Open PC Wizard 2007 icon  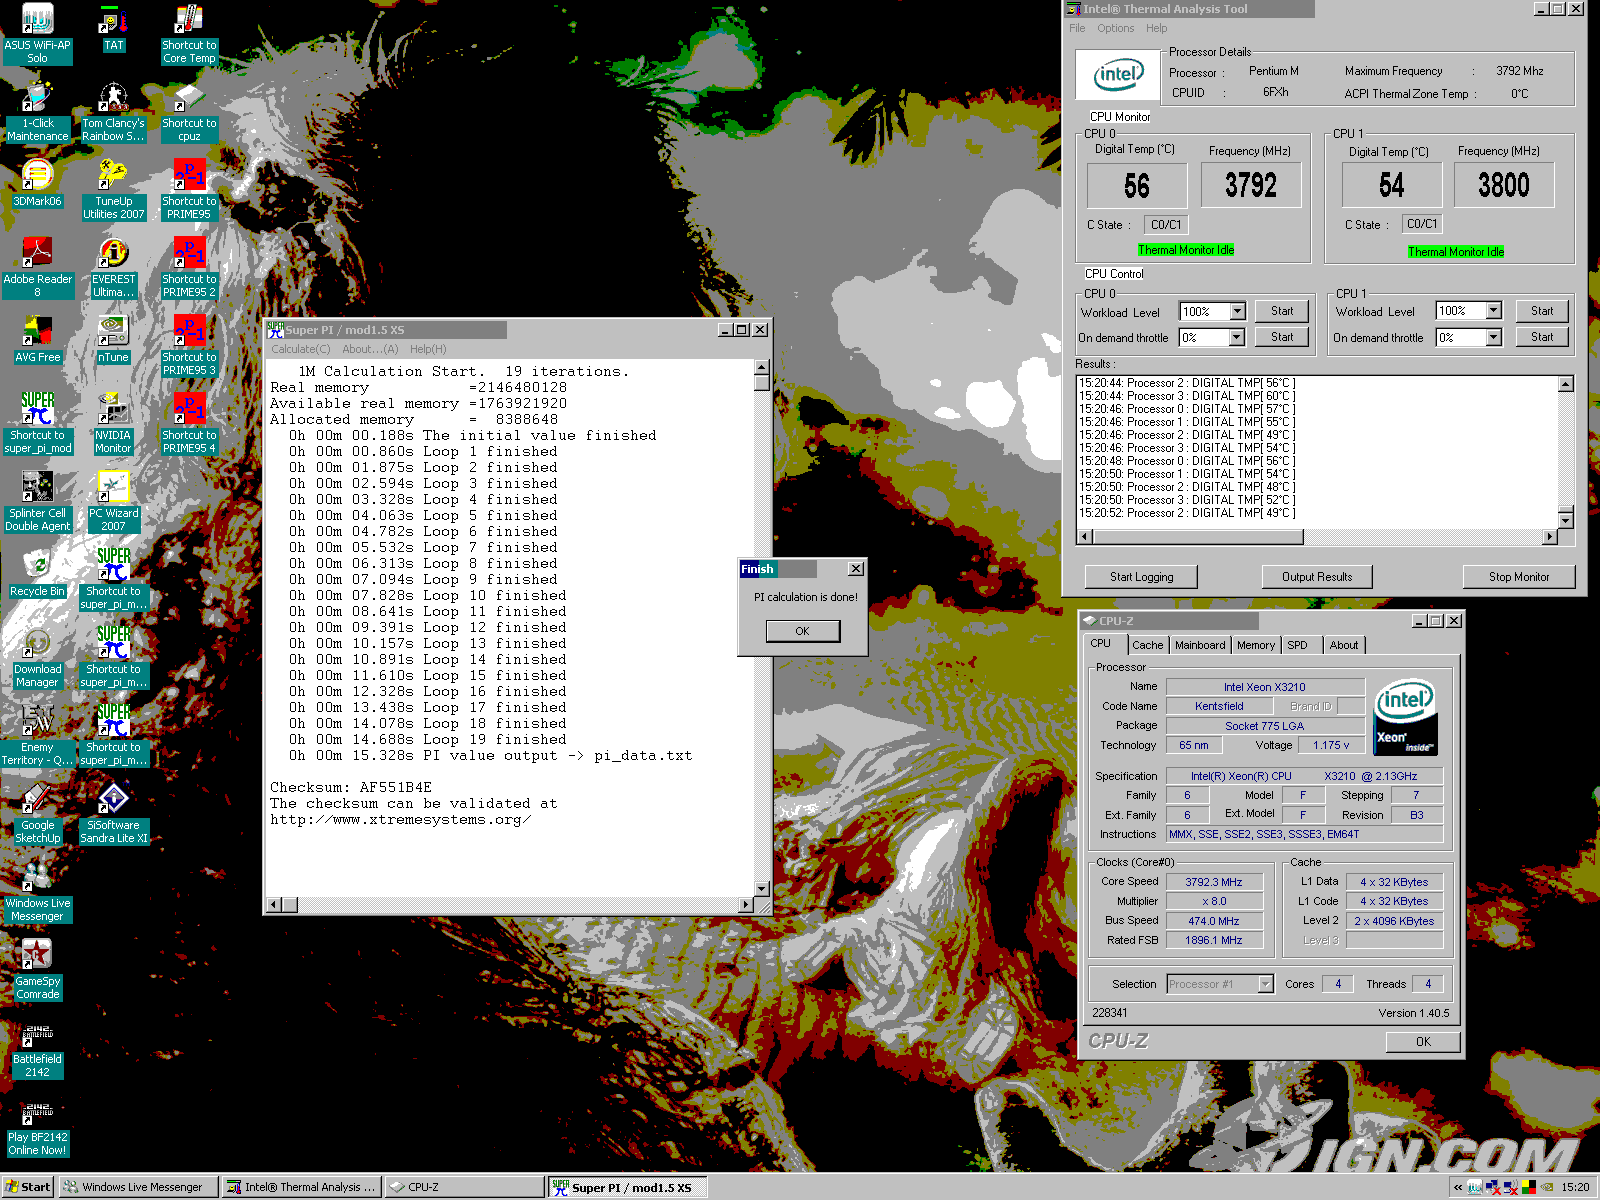click(x=113, y=502)
